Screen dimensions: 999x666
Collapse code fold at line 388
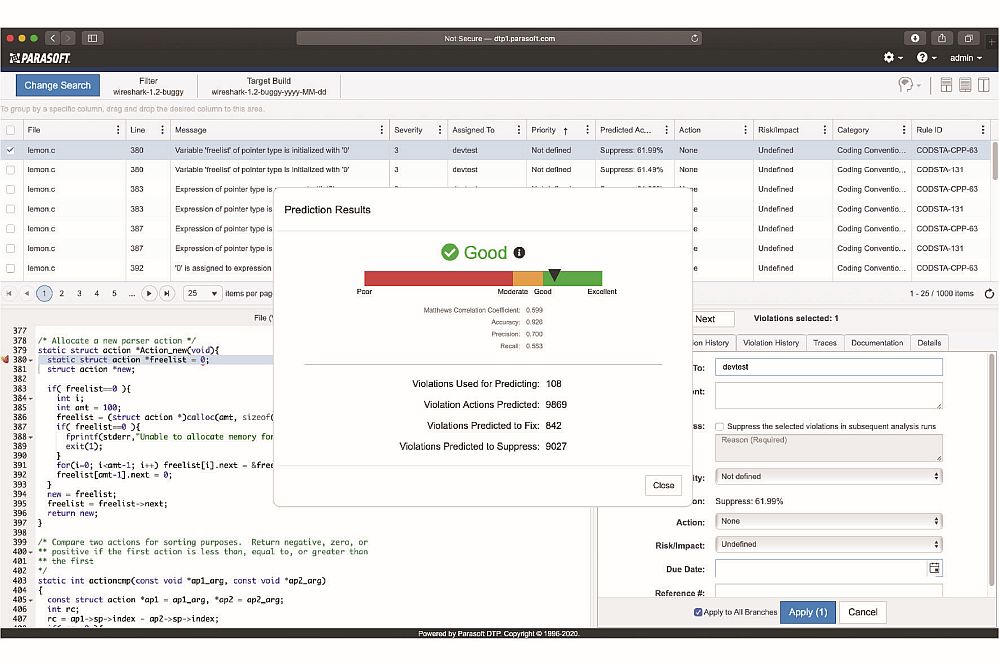(x=31, y=437)
